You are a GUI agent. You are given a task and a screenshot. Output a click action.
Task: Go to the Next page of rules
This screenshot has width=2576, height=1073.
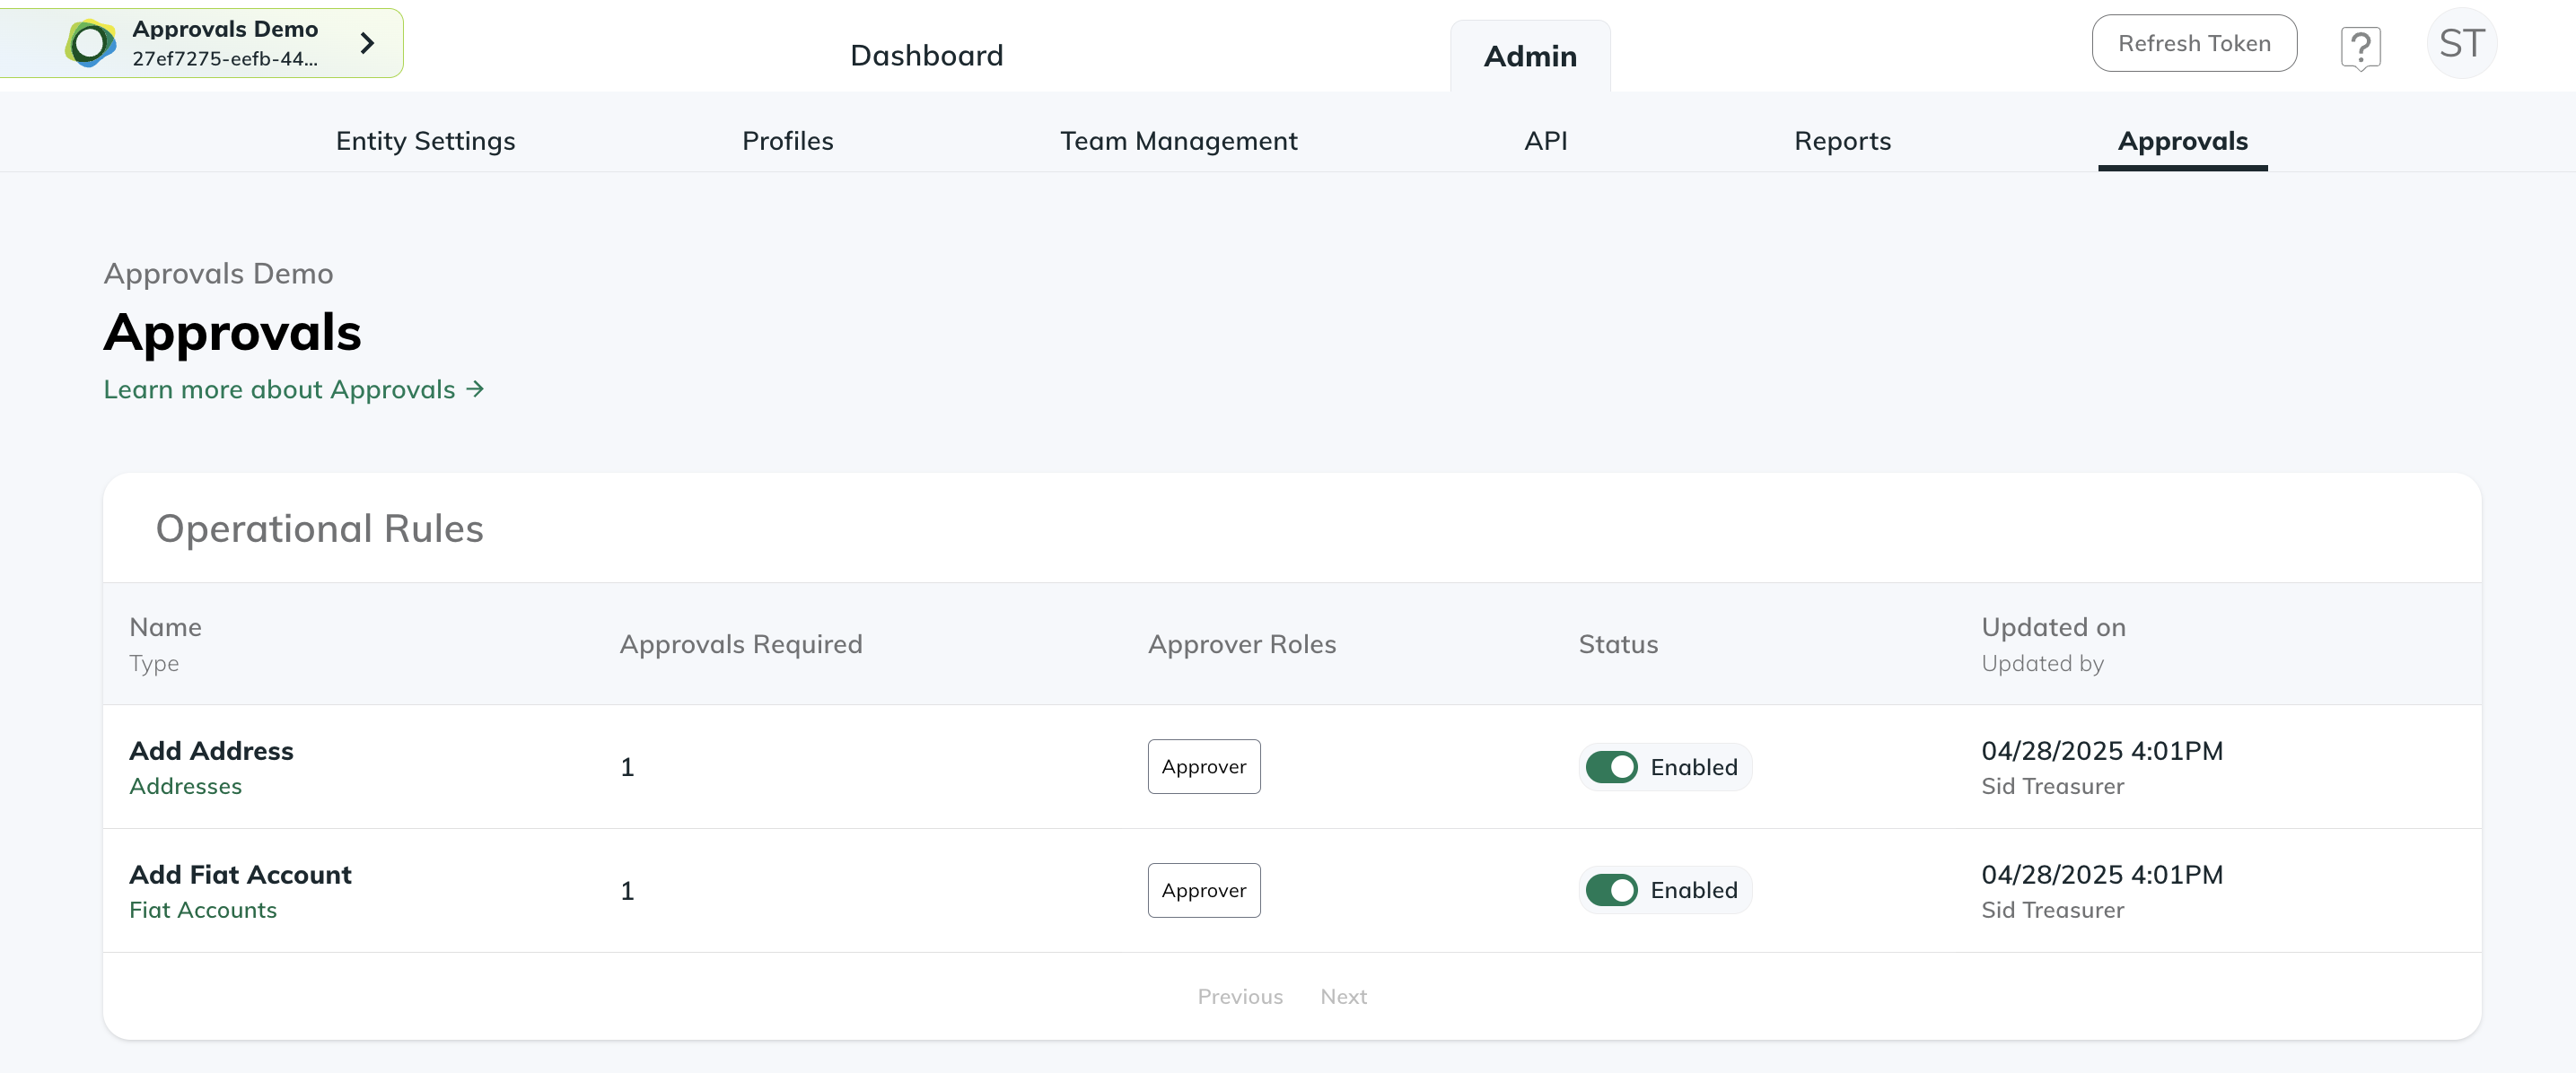1343,996
